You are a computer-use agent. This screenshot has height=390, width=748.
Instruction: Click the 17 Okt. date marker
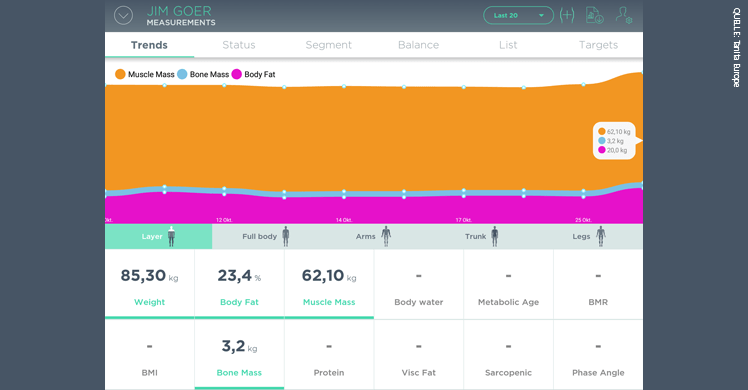pyautogui.click(x=463, y=220)
